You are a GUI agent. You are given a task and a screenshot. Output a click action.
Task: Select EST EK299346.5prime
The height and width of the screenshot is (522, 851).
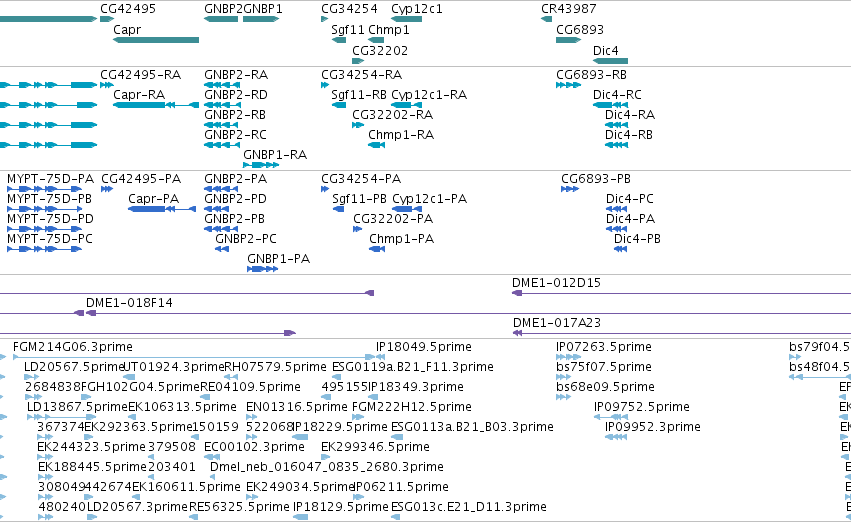point(376,448)
